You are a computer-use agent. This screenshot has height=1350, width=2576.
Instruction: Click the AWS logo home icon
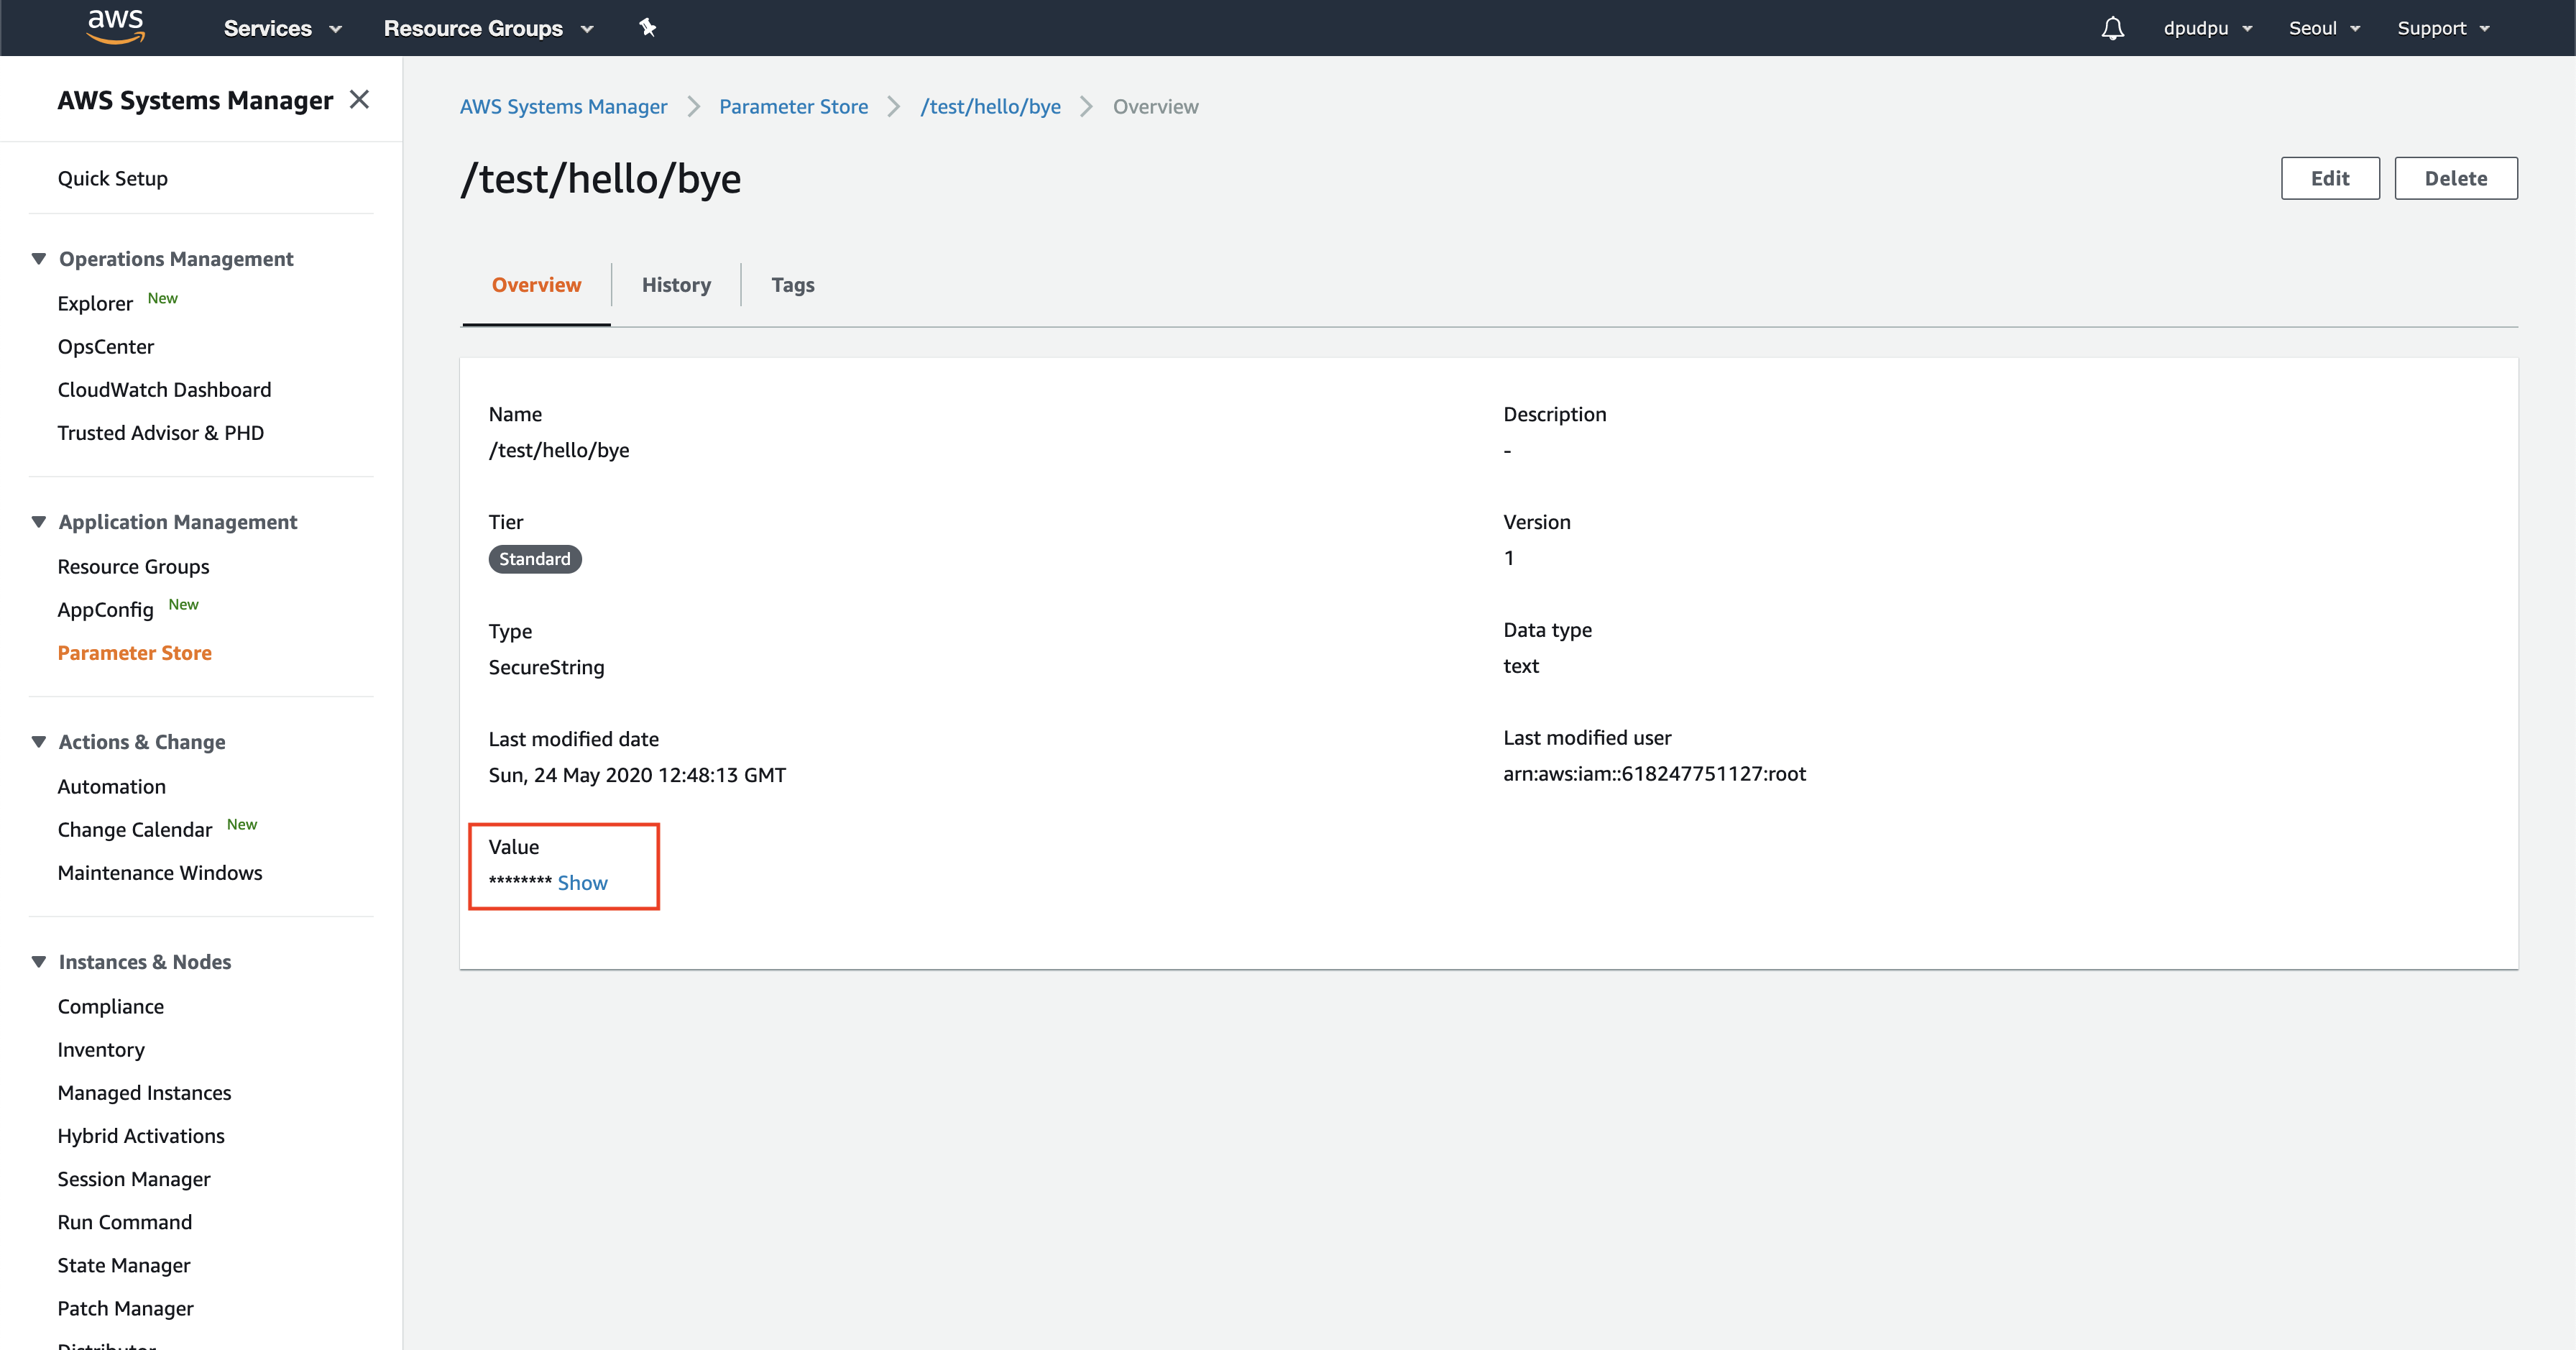pyautogui.click(x=115, y=27)
